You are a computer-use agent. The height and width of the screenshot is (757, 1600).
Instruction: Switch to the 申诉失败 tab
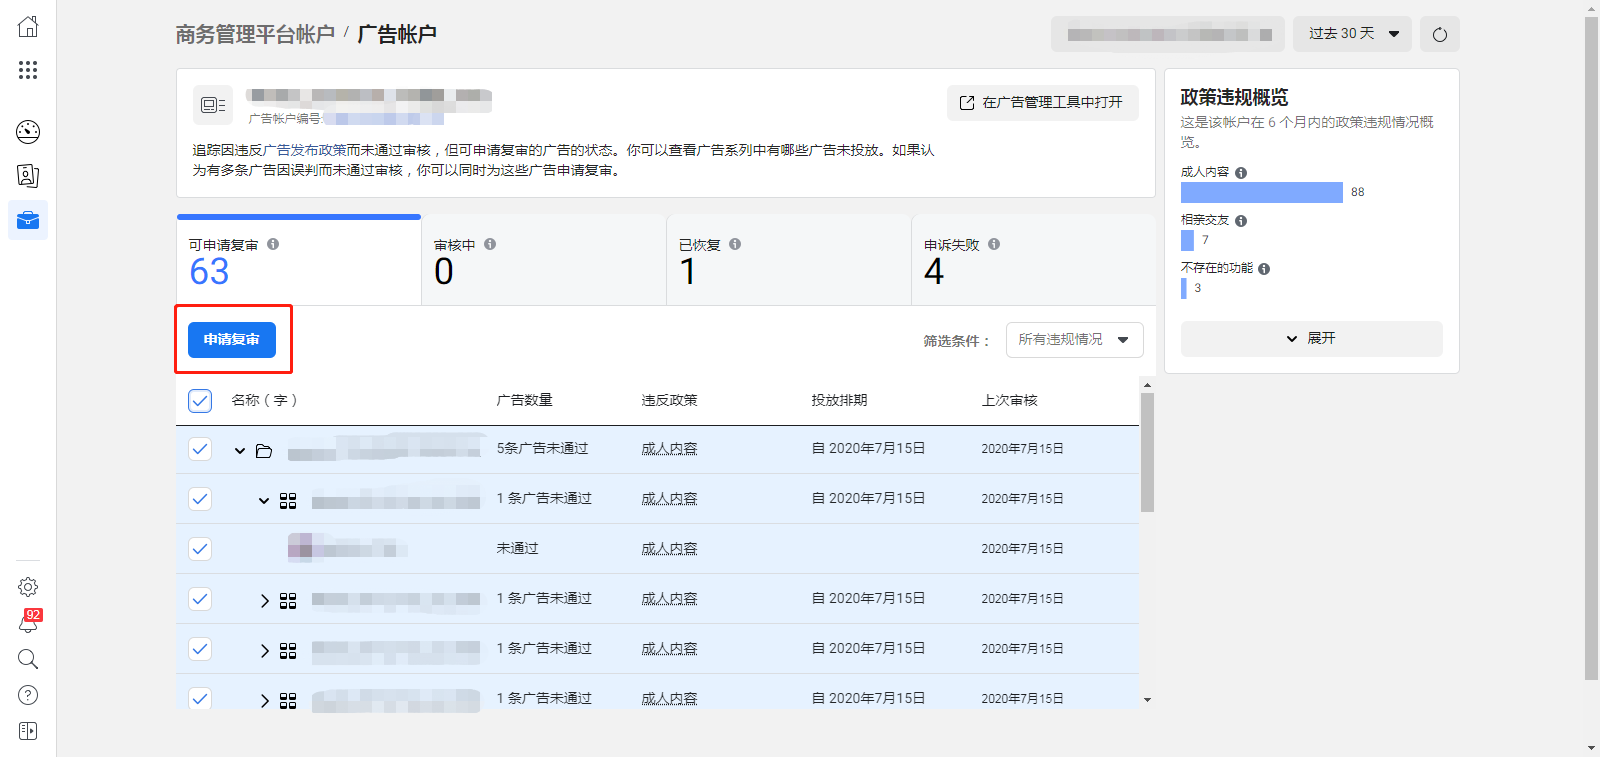[x=1033, y=260]
